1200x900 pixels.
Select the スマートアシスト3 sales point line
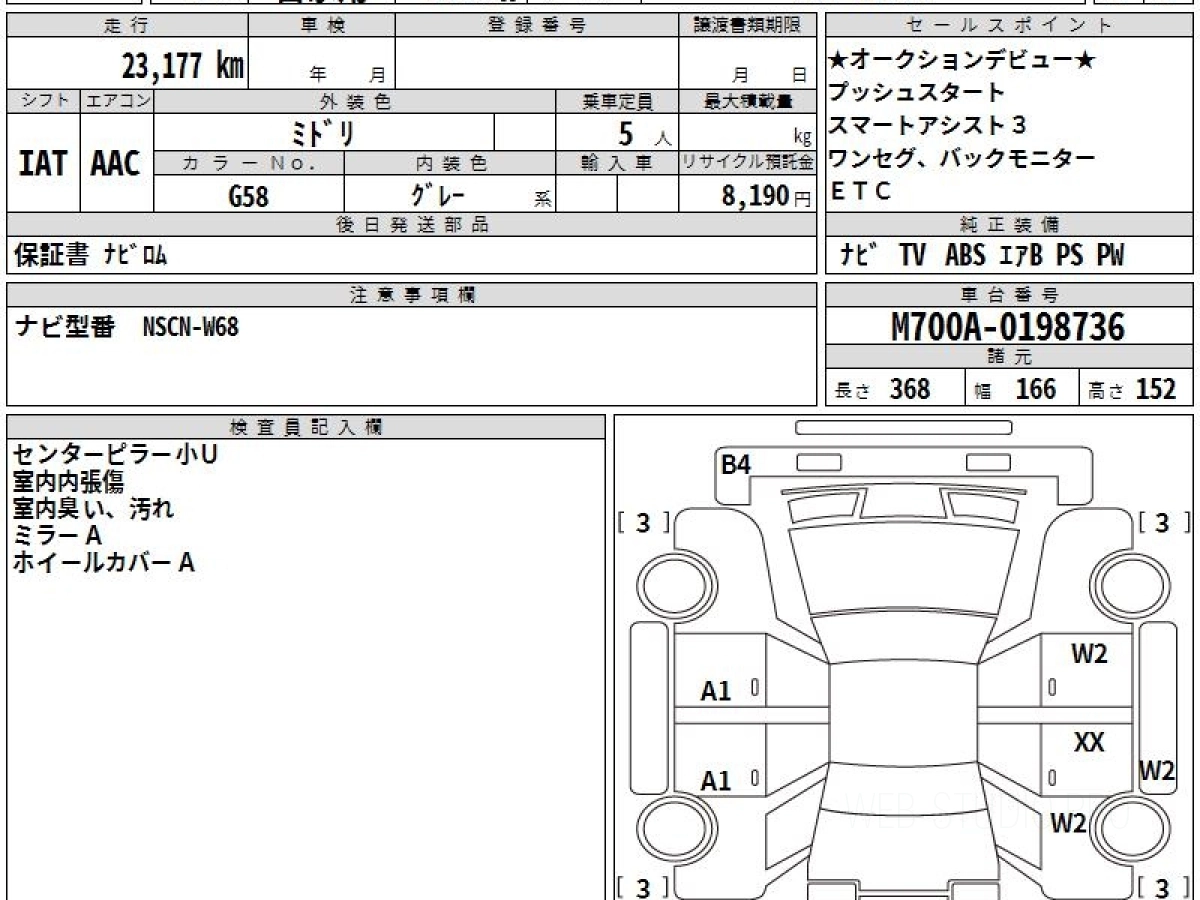pos(926,125)
